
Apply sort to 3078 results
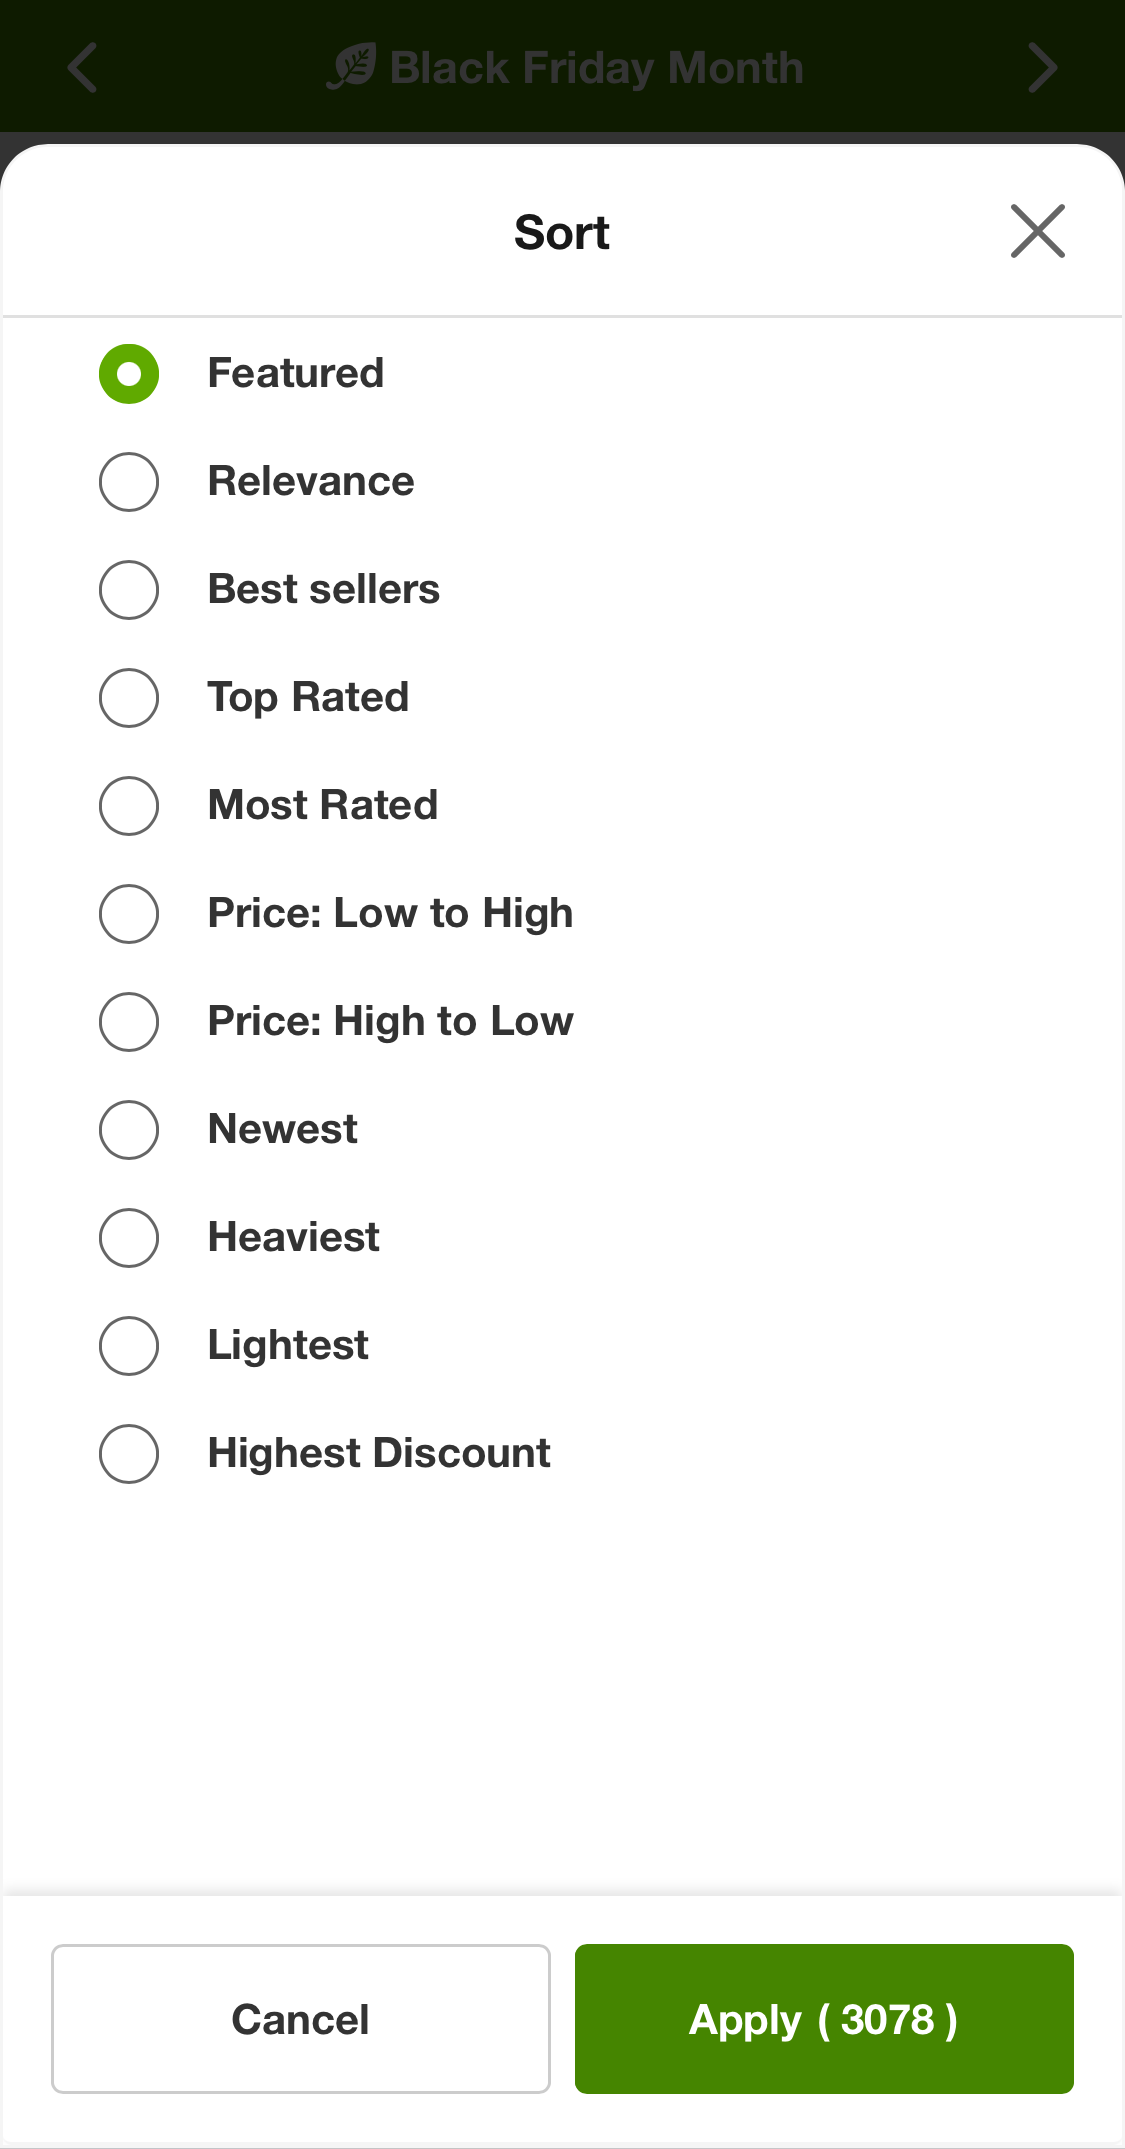(823, 2019)
